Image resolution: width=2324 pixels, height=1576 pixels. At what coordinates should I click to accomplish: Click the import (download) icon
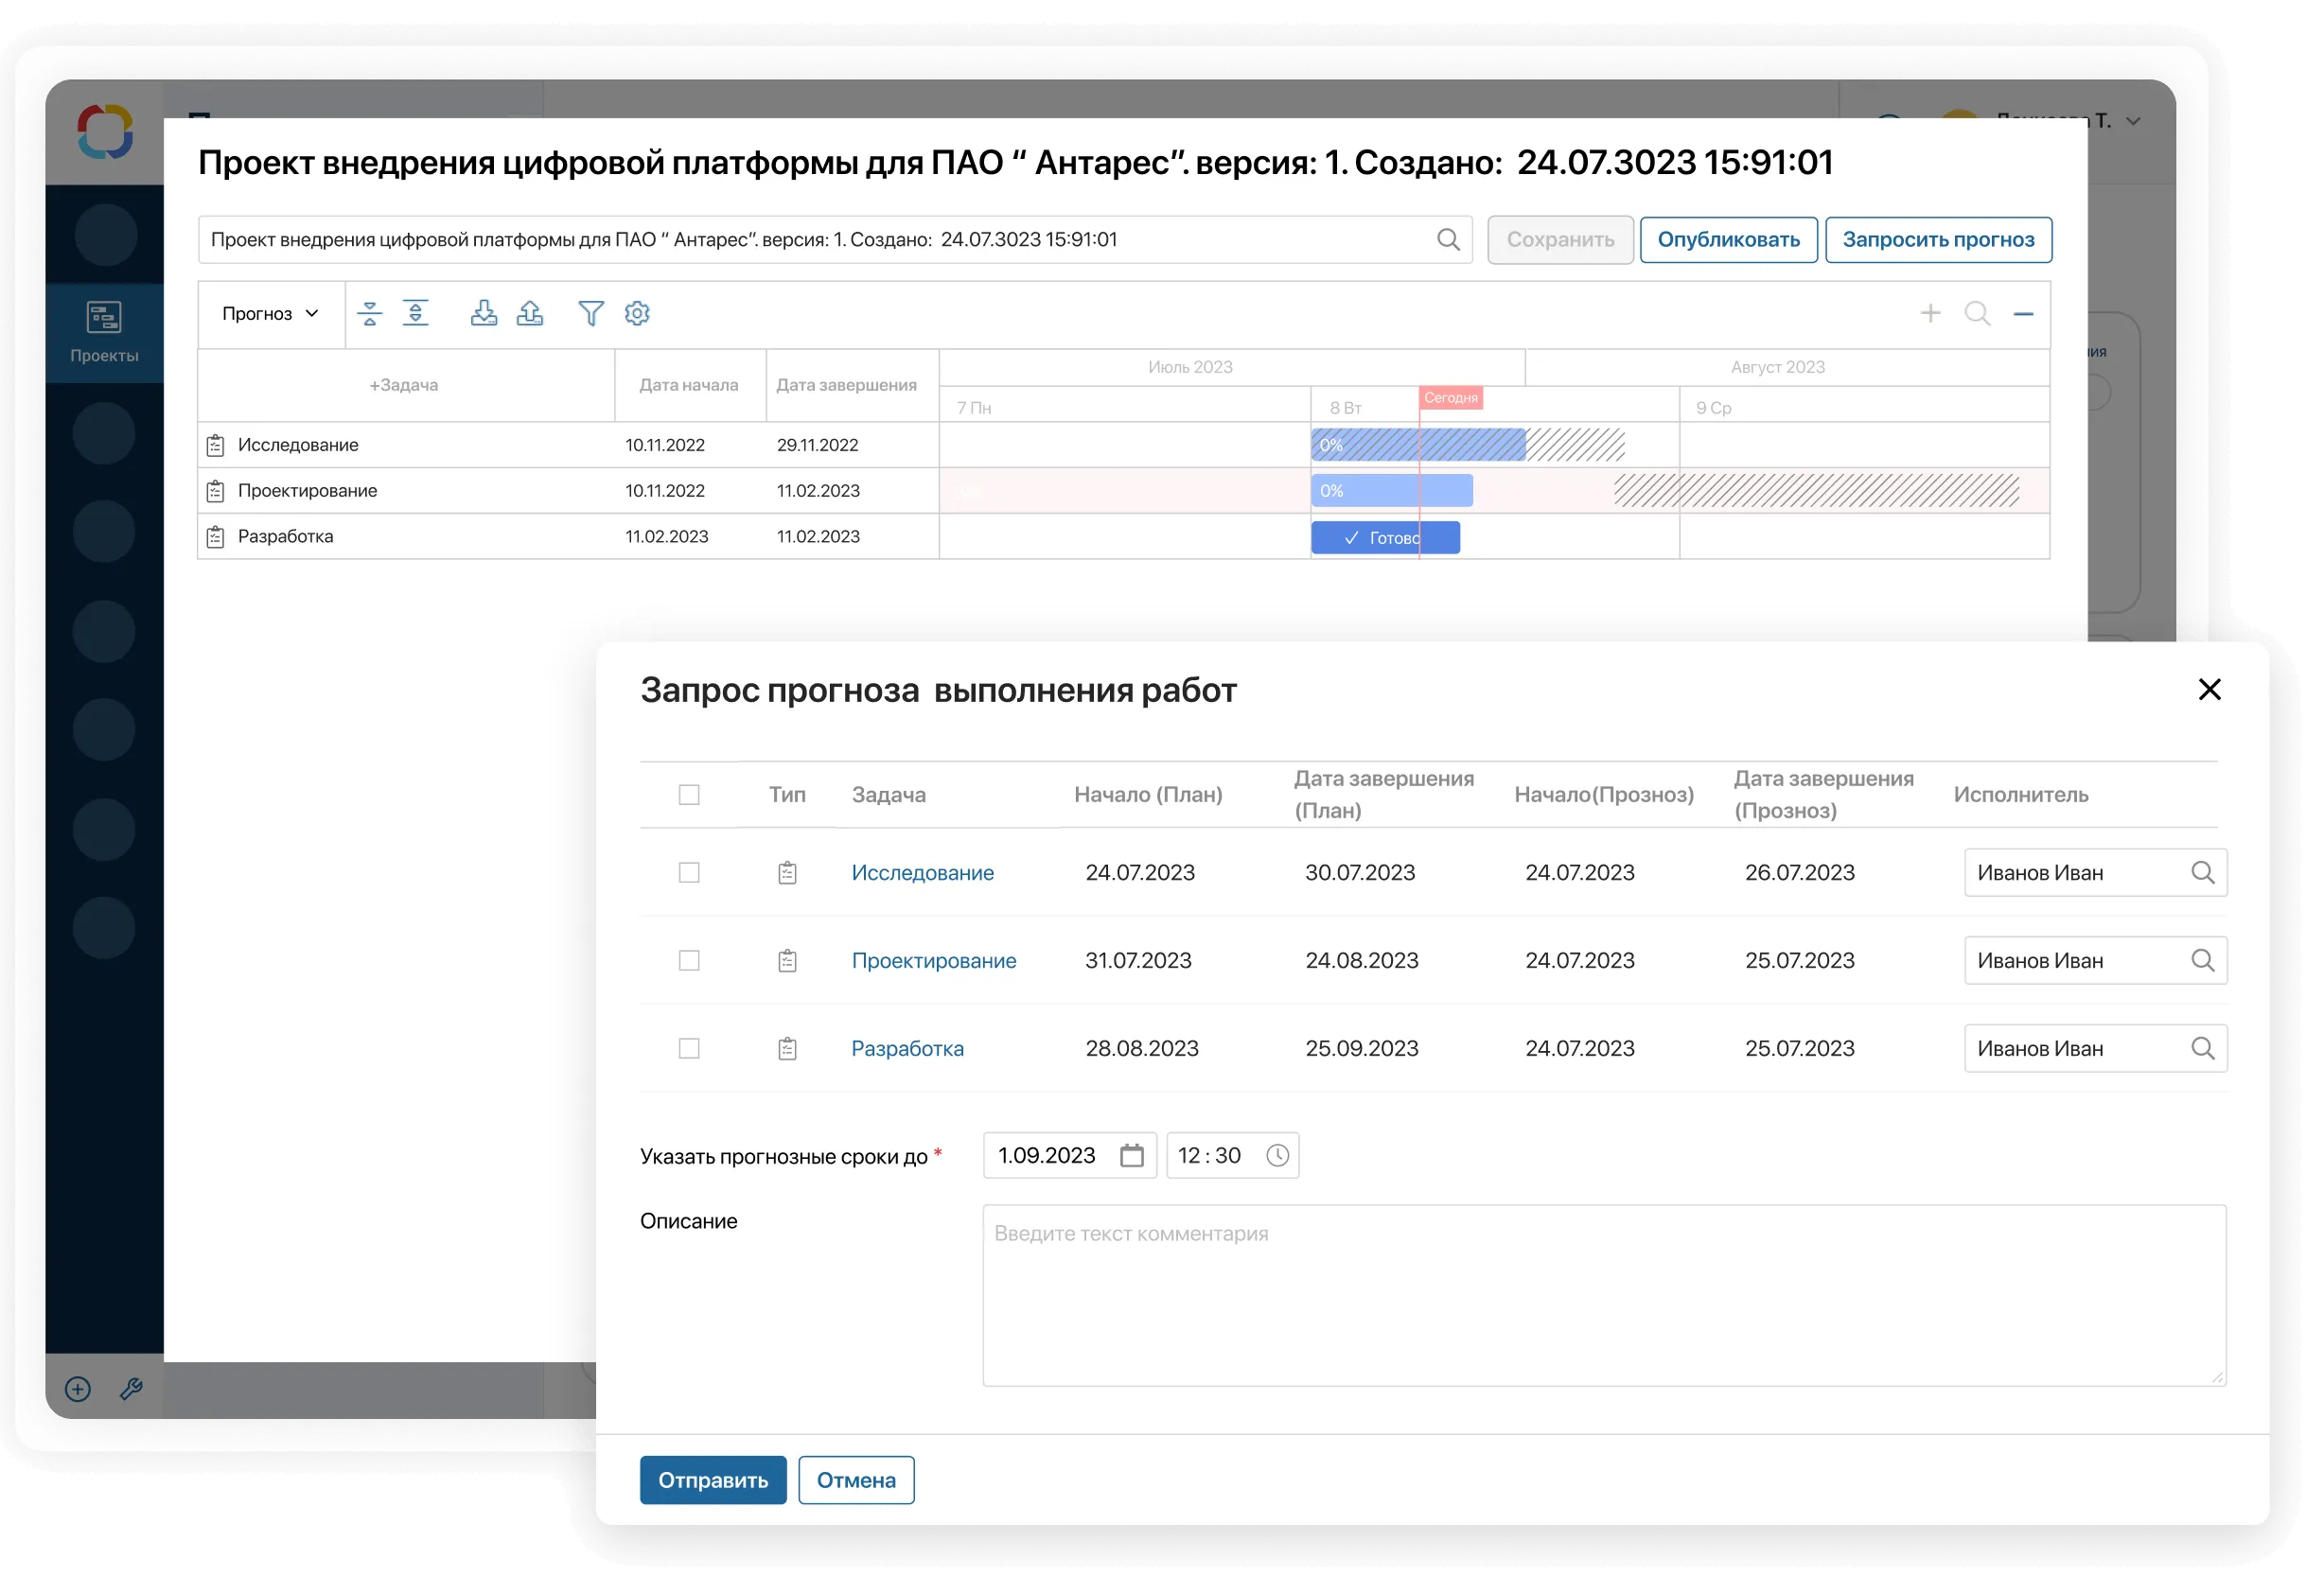pos(485,313)
